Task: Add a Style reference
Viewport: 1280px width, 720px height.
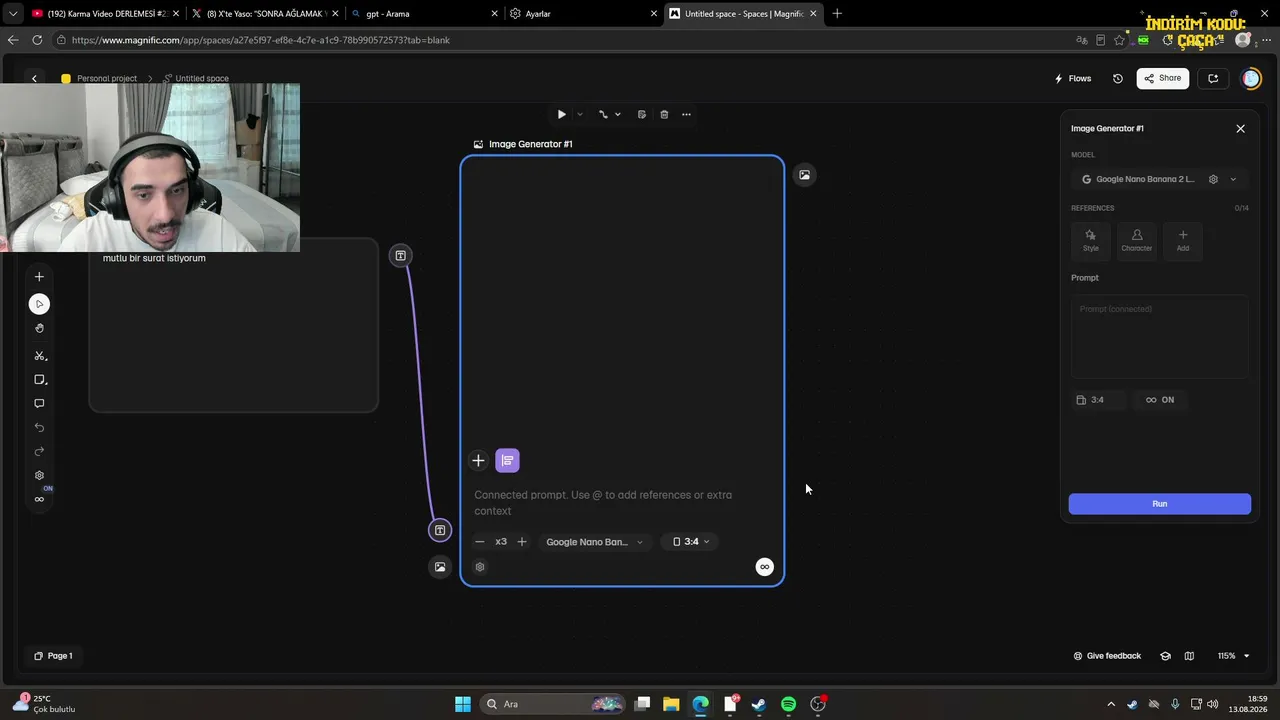Action: coord(1090,240)
